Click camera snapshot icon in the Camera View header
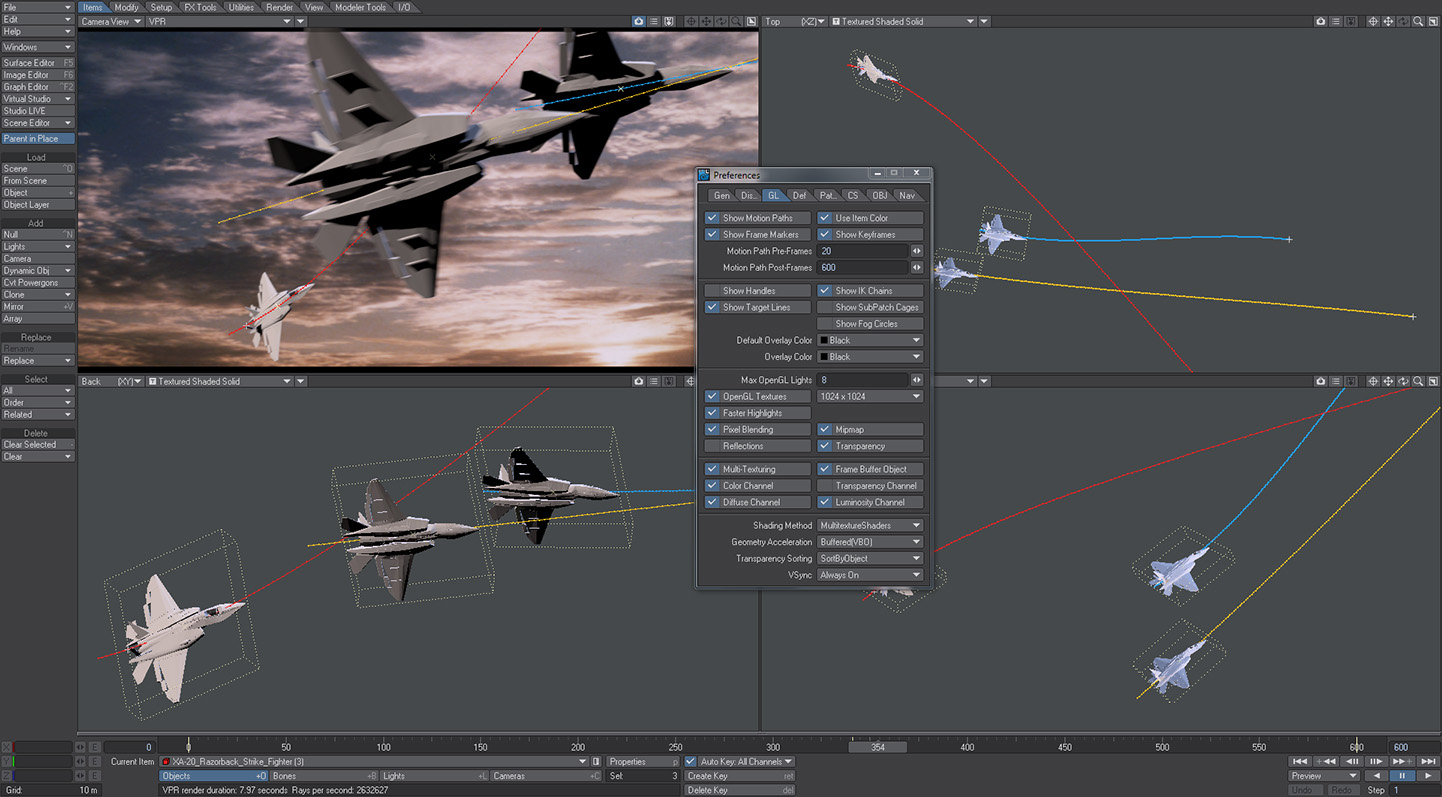 point(639,21)
